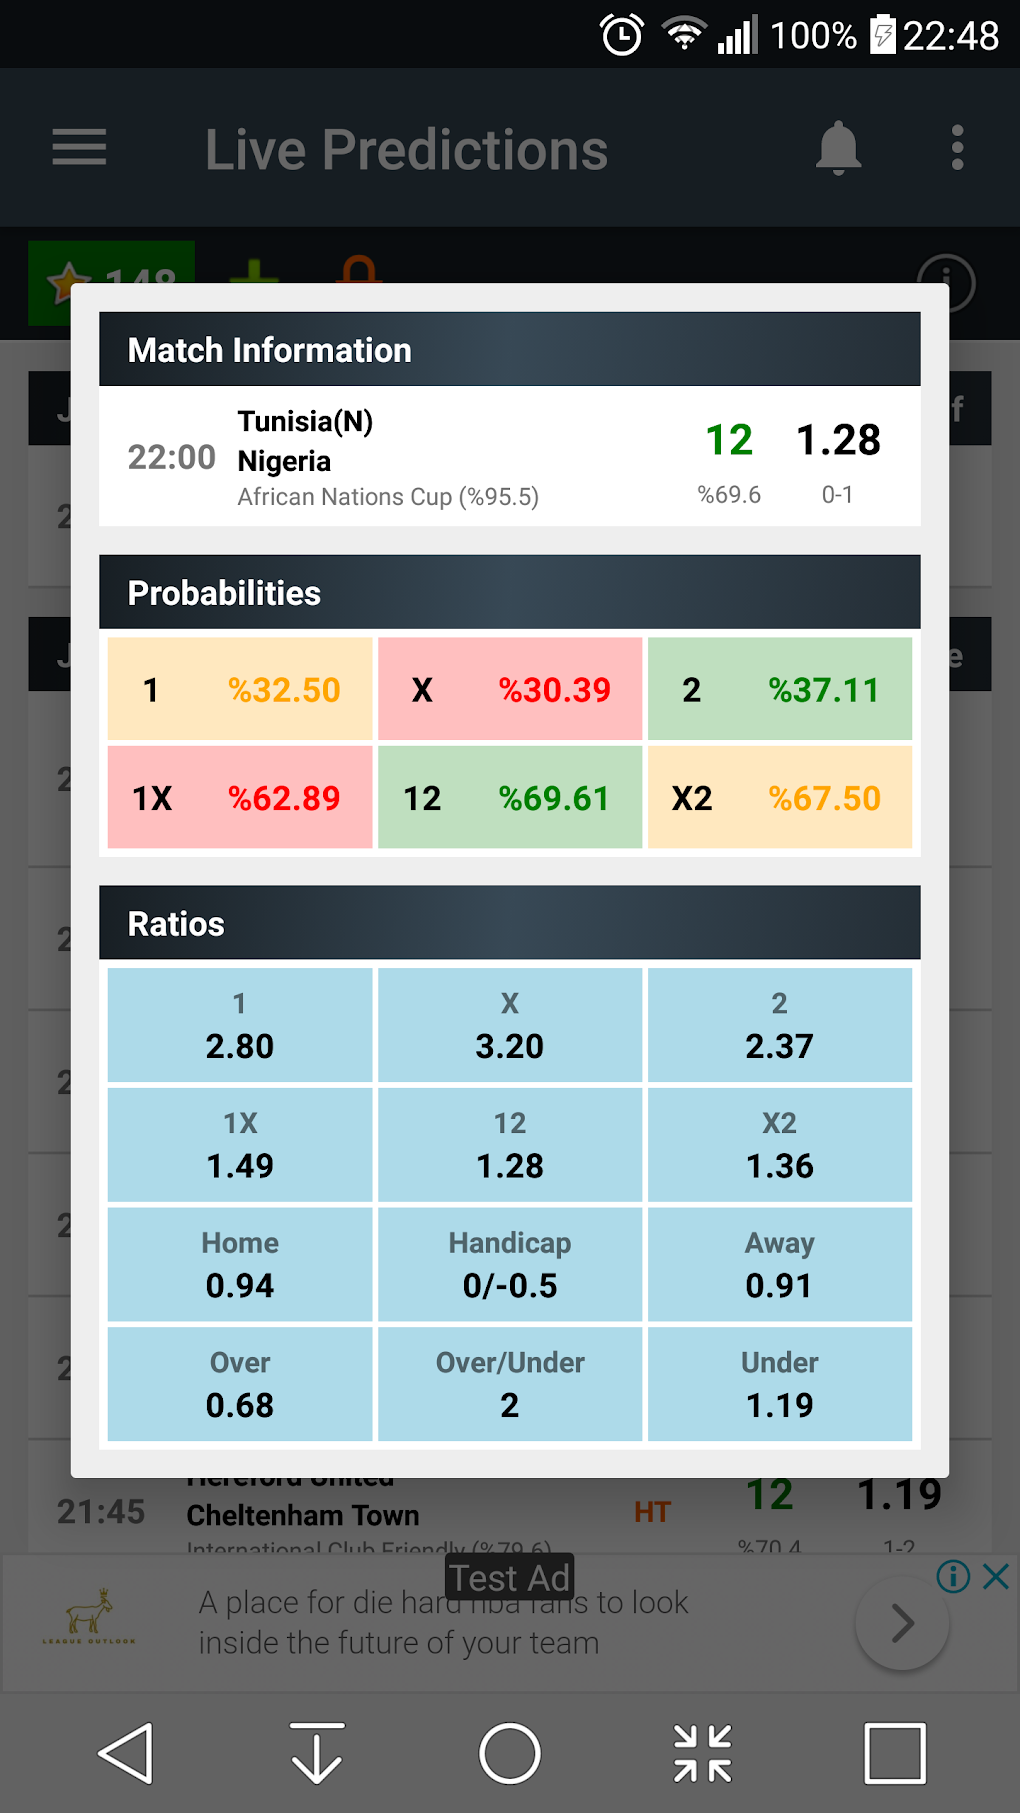Tap the download arrow navigation icon
The width and height of the screenshot is (1020, 1813).
[317, 1752]
